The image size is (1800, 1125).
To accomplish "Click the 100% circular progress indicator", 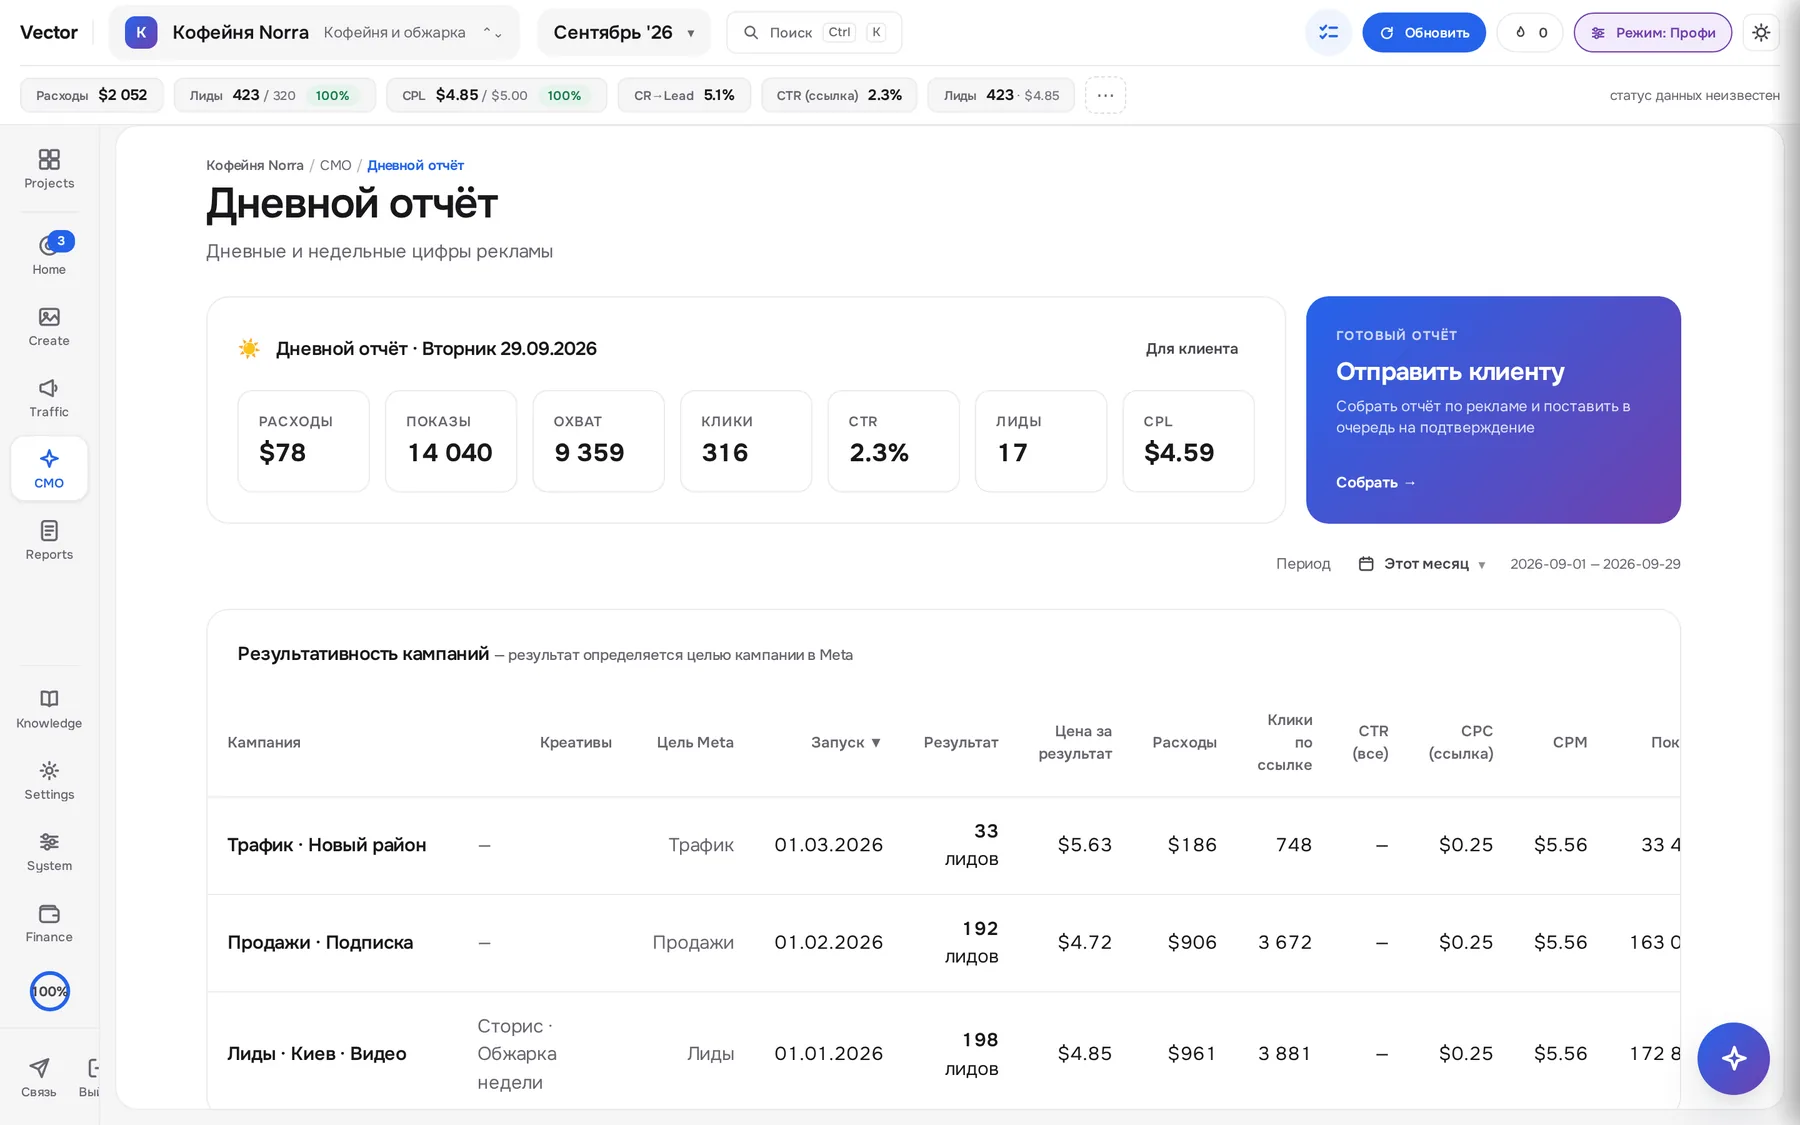I will tap(49, 991).
